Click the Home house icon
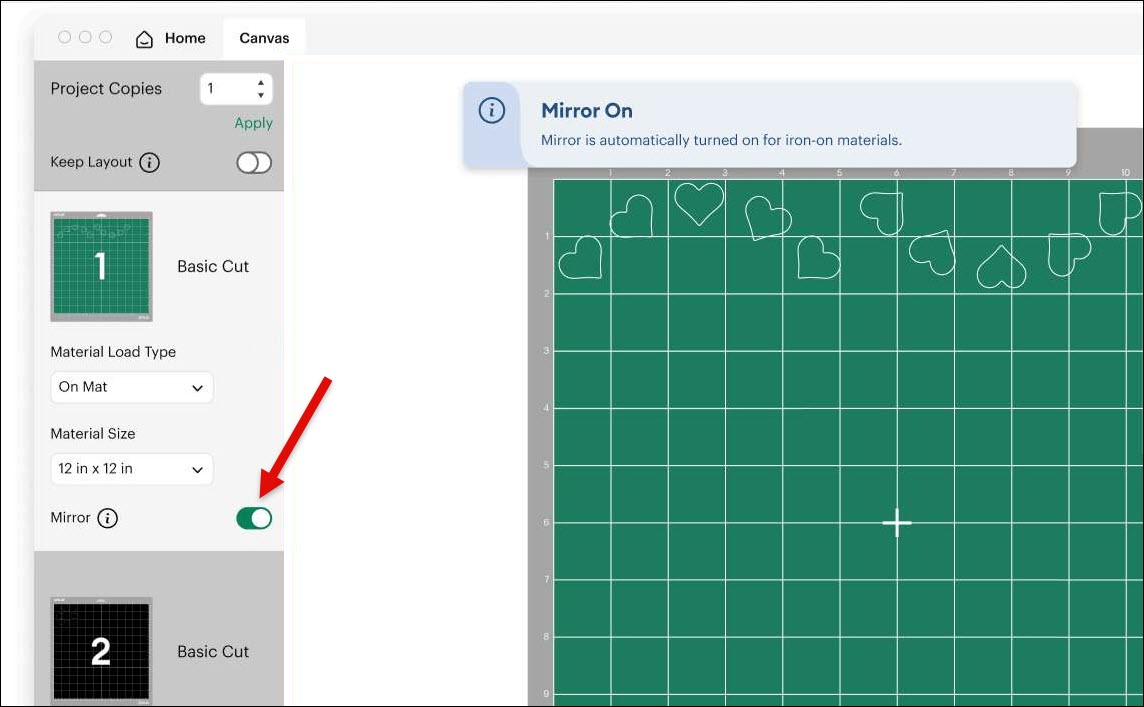The width and height of the screenshot is (1144, 707). 145,39
